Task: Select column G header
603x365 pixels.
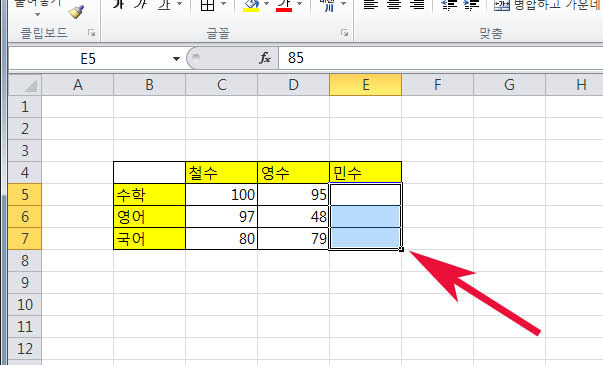Action: (509, 85)
